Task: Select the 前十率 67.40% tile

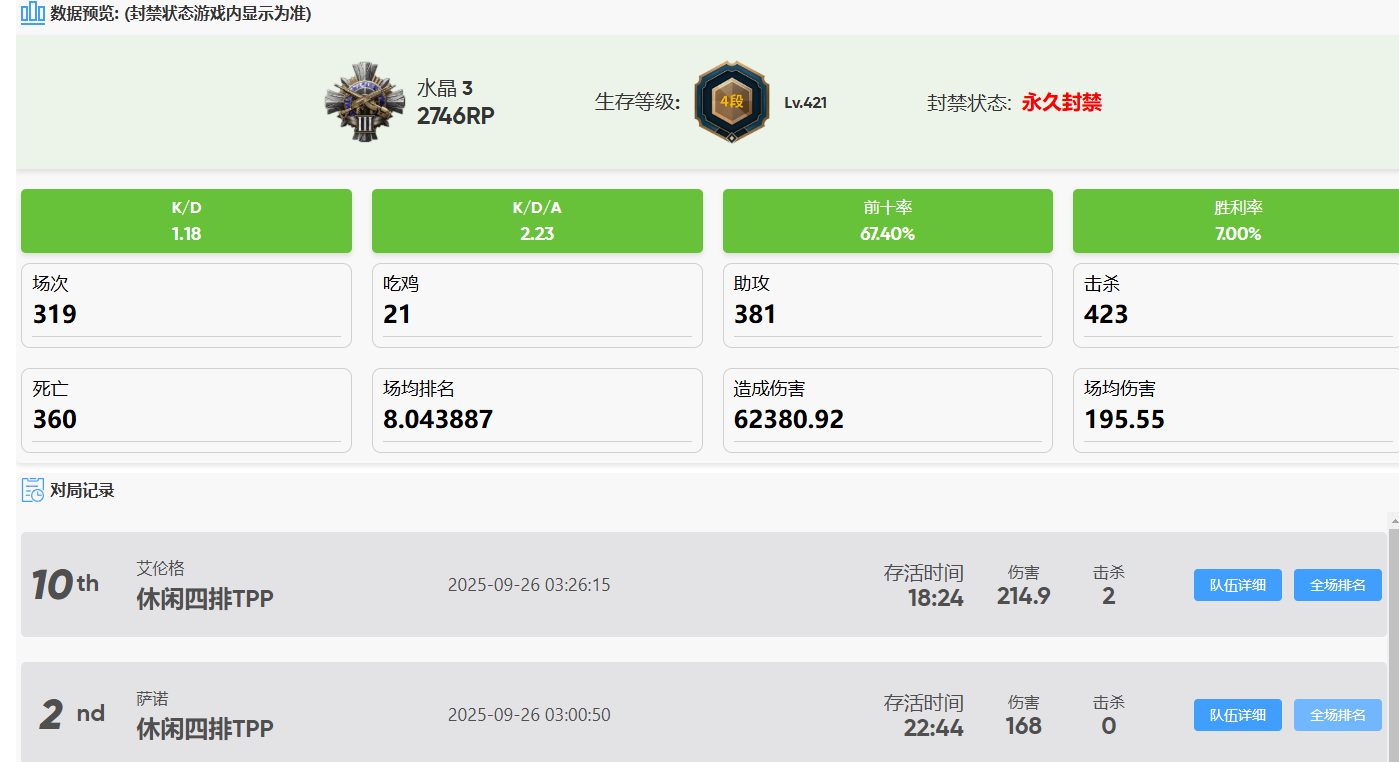Action: pyautogui.click(x=887, y=221)
